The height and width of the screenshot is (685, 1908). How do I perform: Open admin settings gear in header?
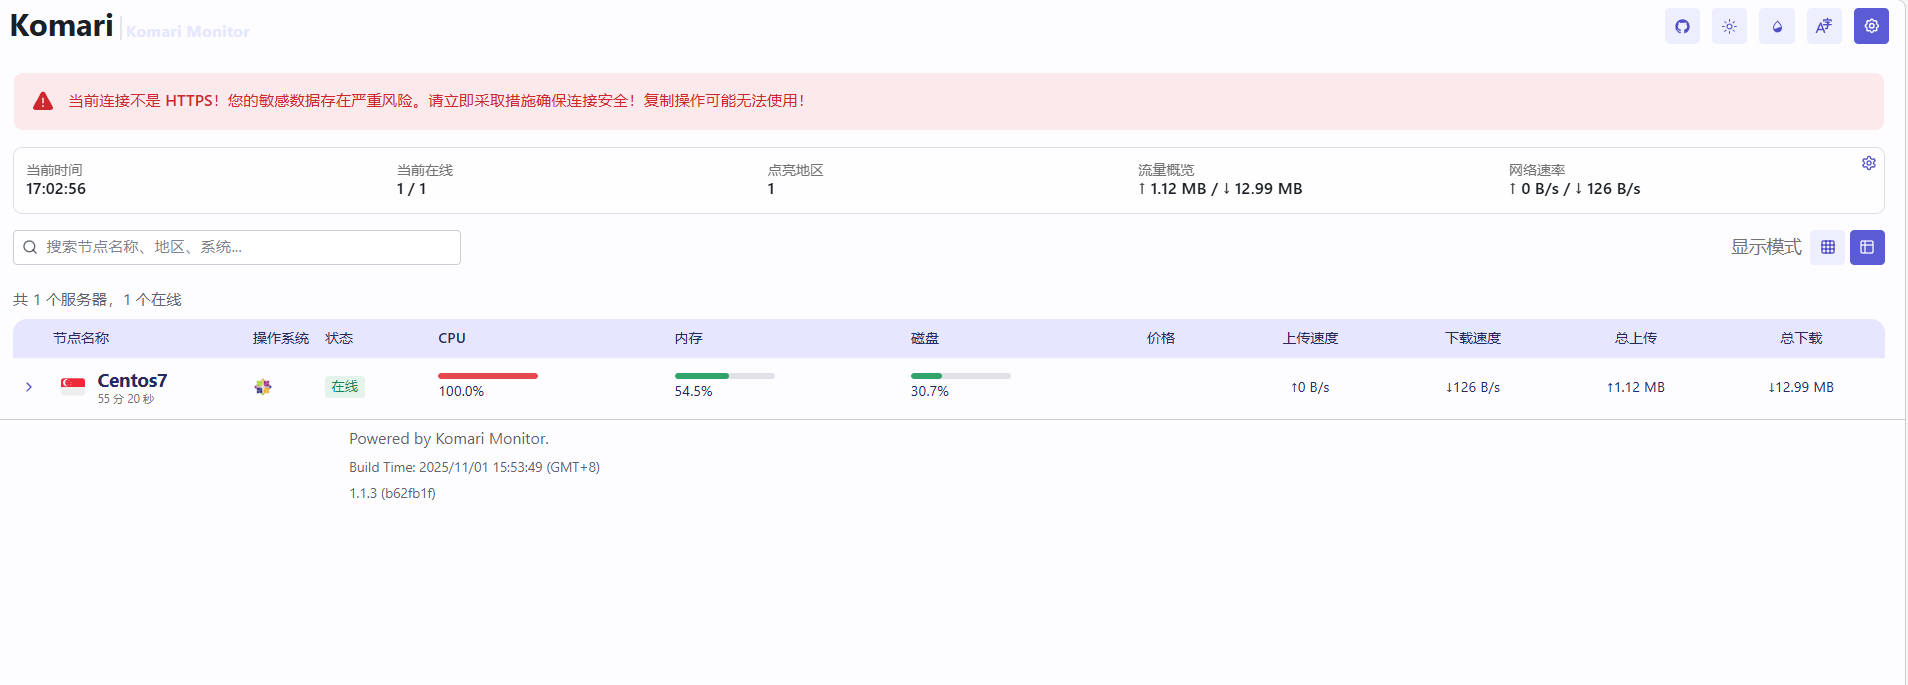tap(1871, 27)
